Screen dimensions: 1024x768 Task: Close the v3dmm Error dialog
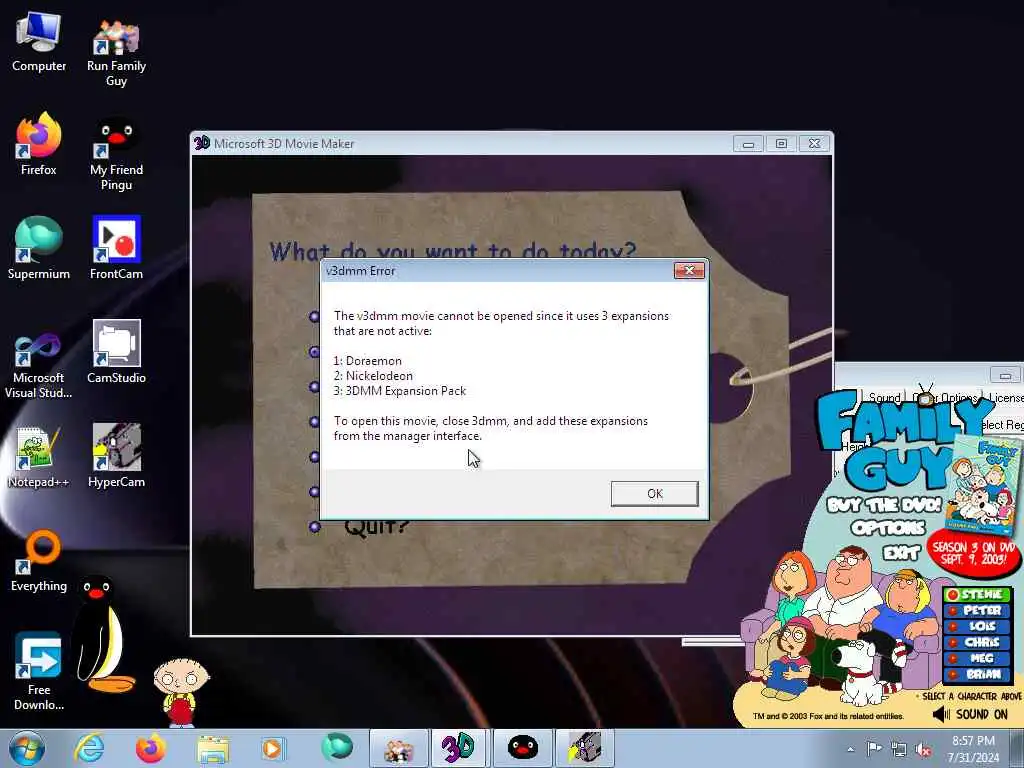click(x=689, y=270)
